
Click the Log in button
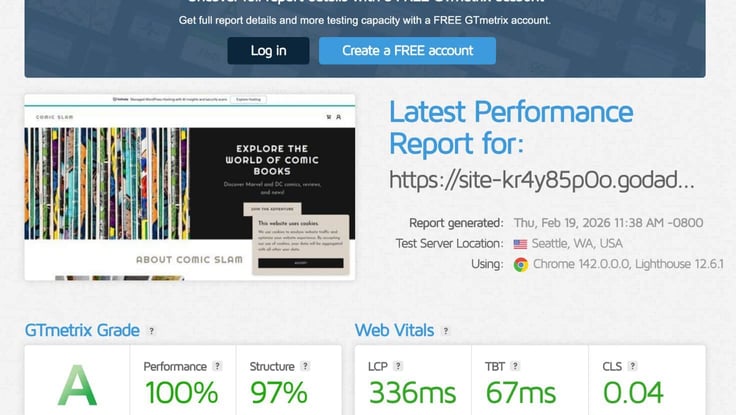pyautogui.click(x=268, y=51)
